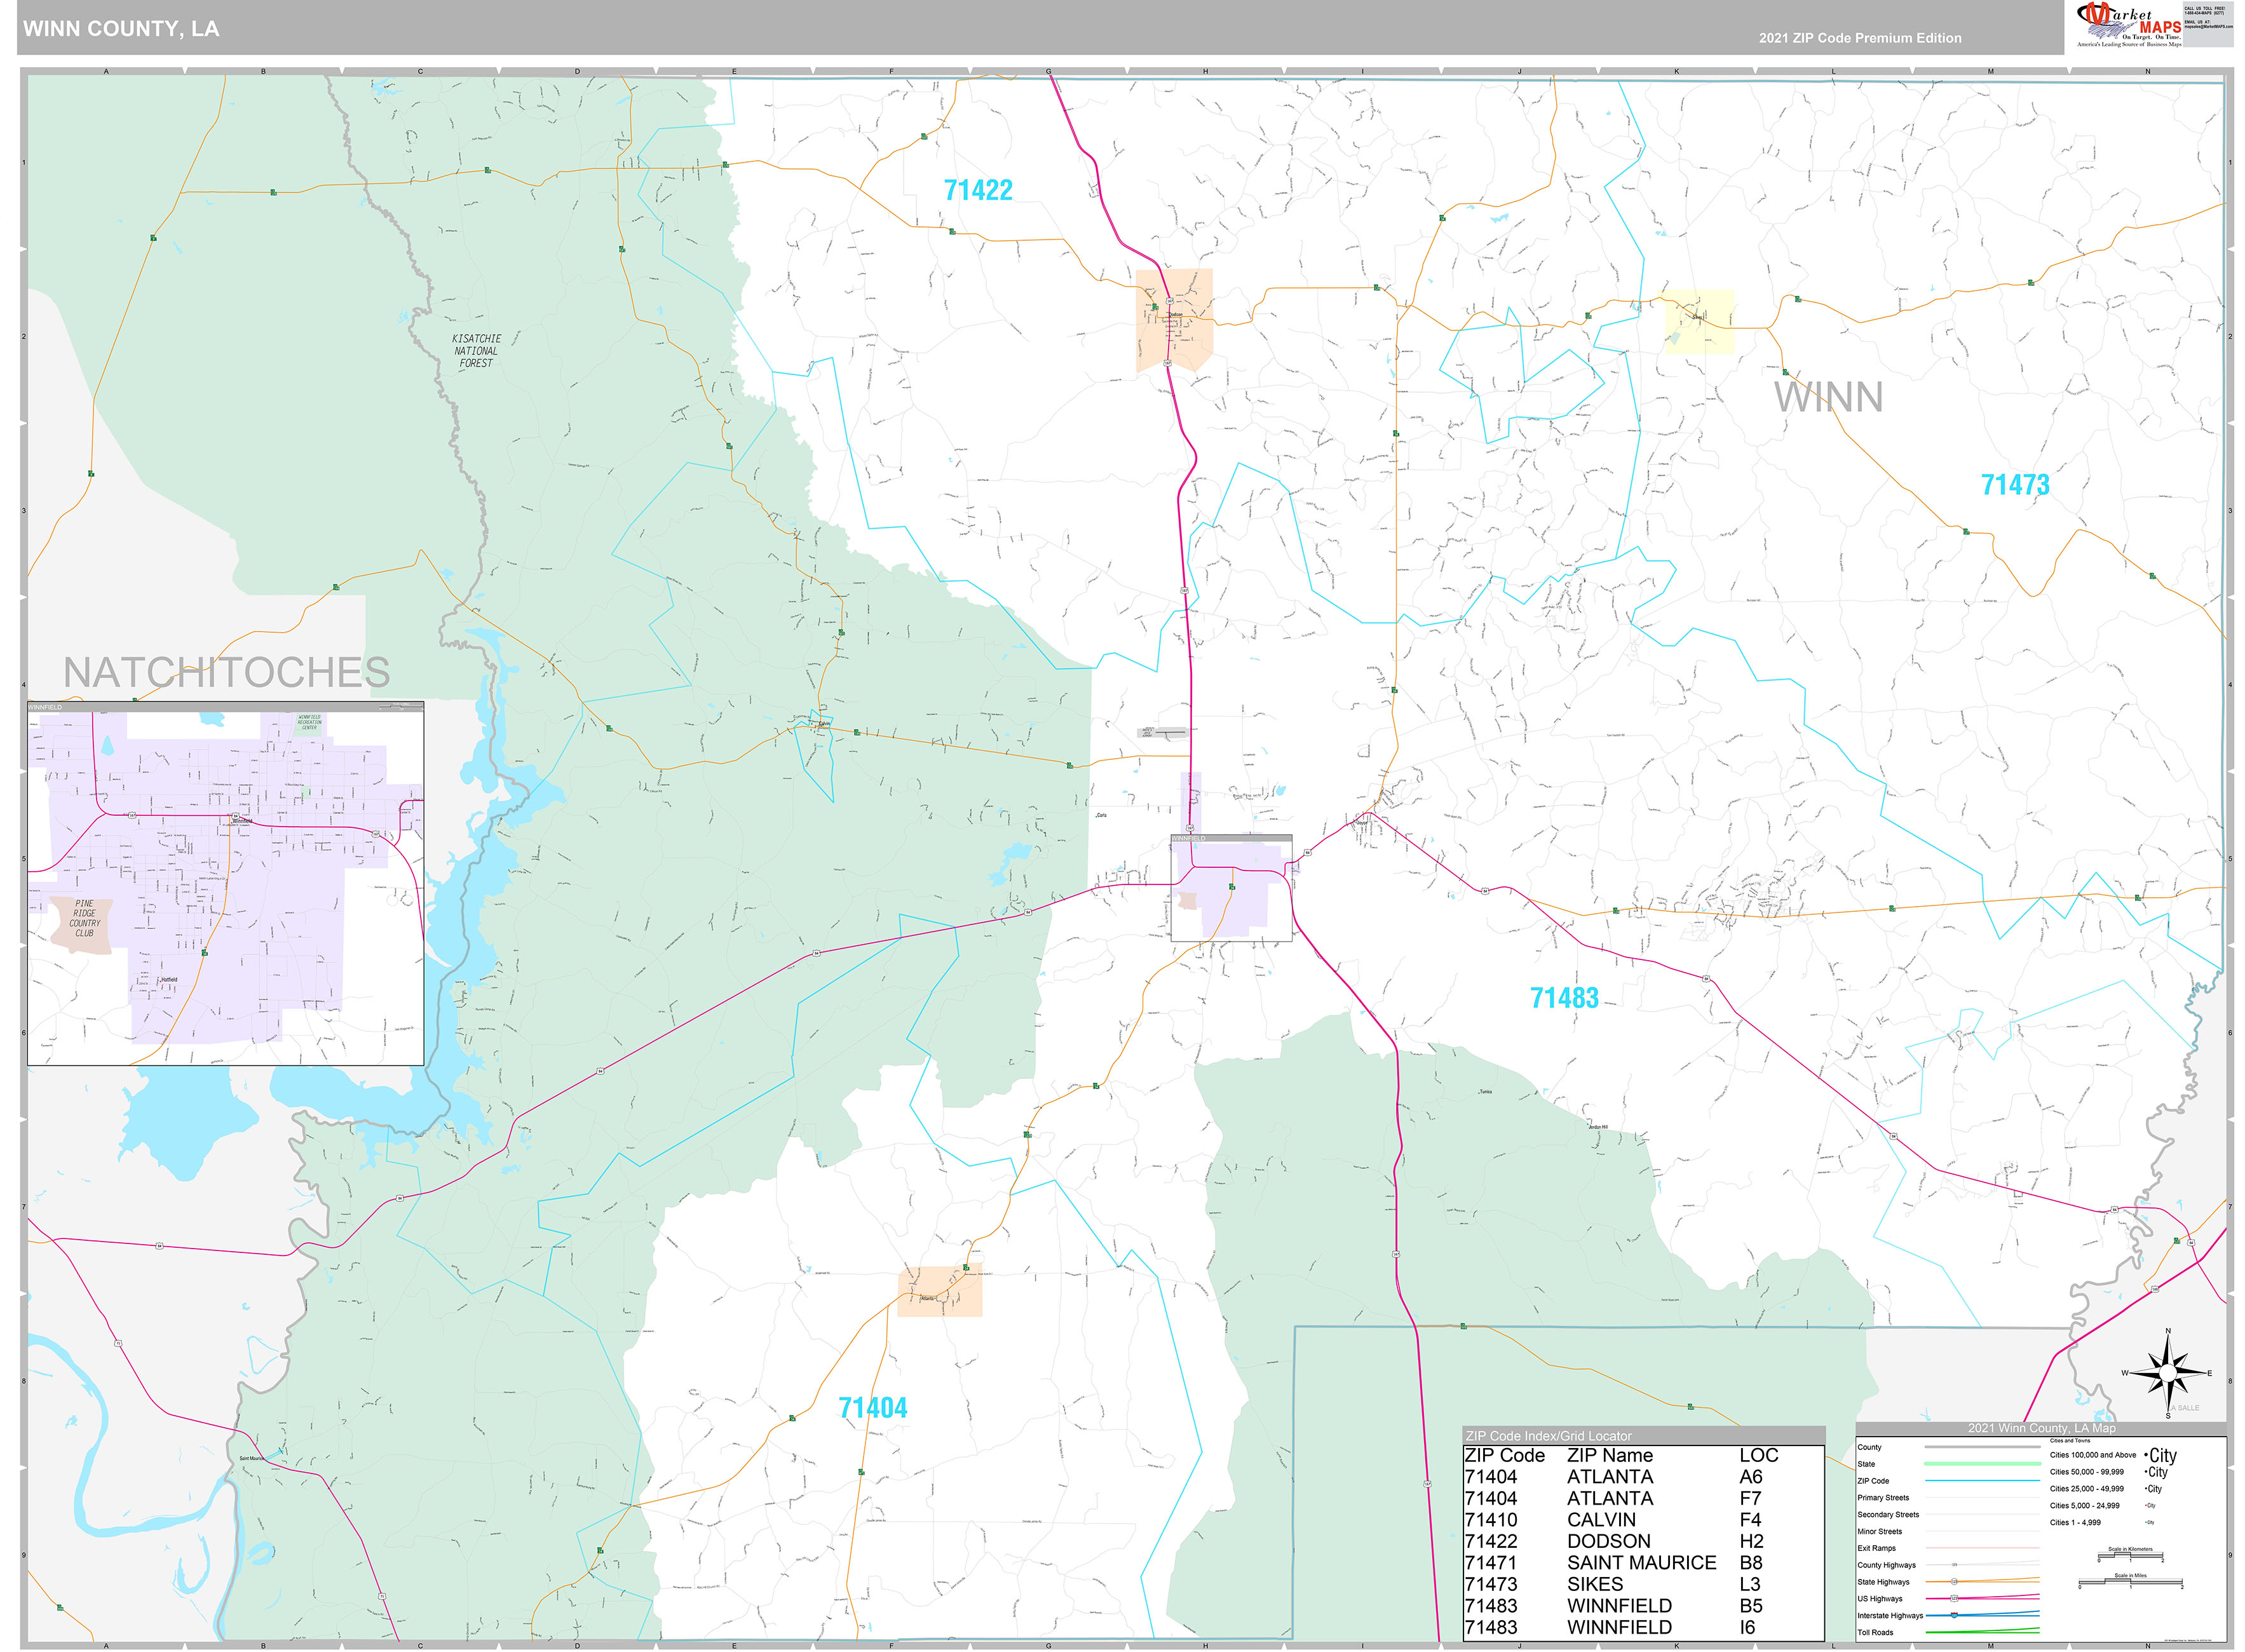
Task: Click the Exit Ramps line in legend
Action: click(1982, 1548)
